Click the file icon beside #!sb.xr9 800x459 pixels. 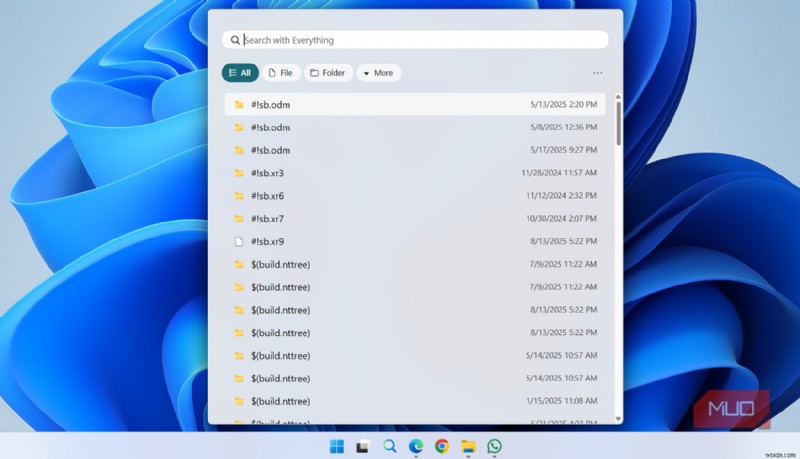[x=239, y=242]
